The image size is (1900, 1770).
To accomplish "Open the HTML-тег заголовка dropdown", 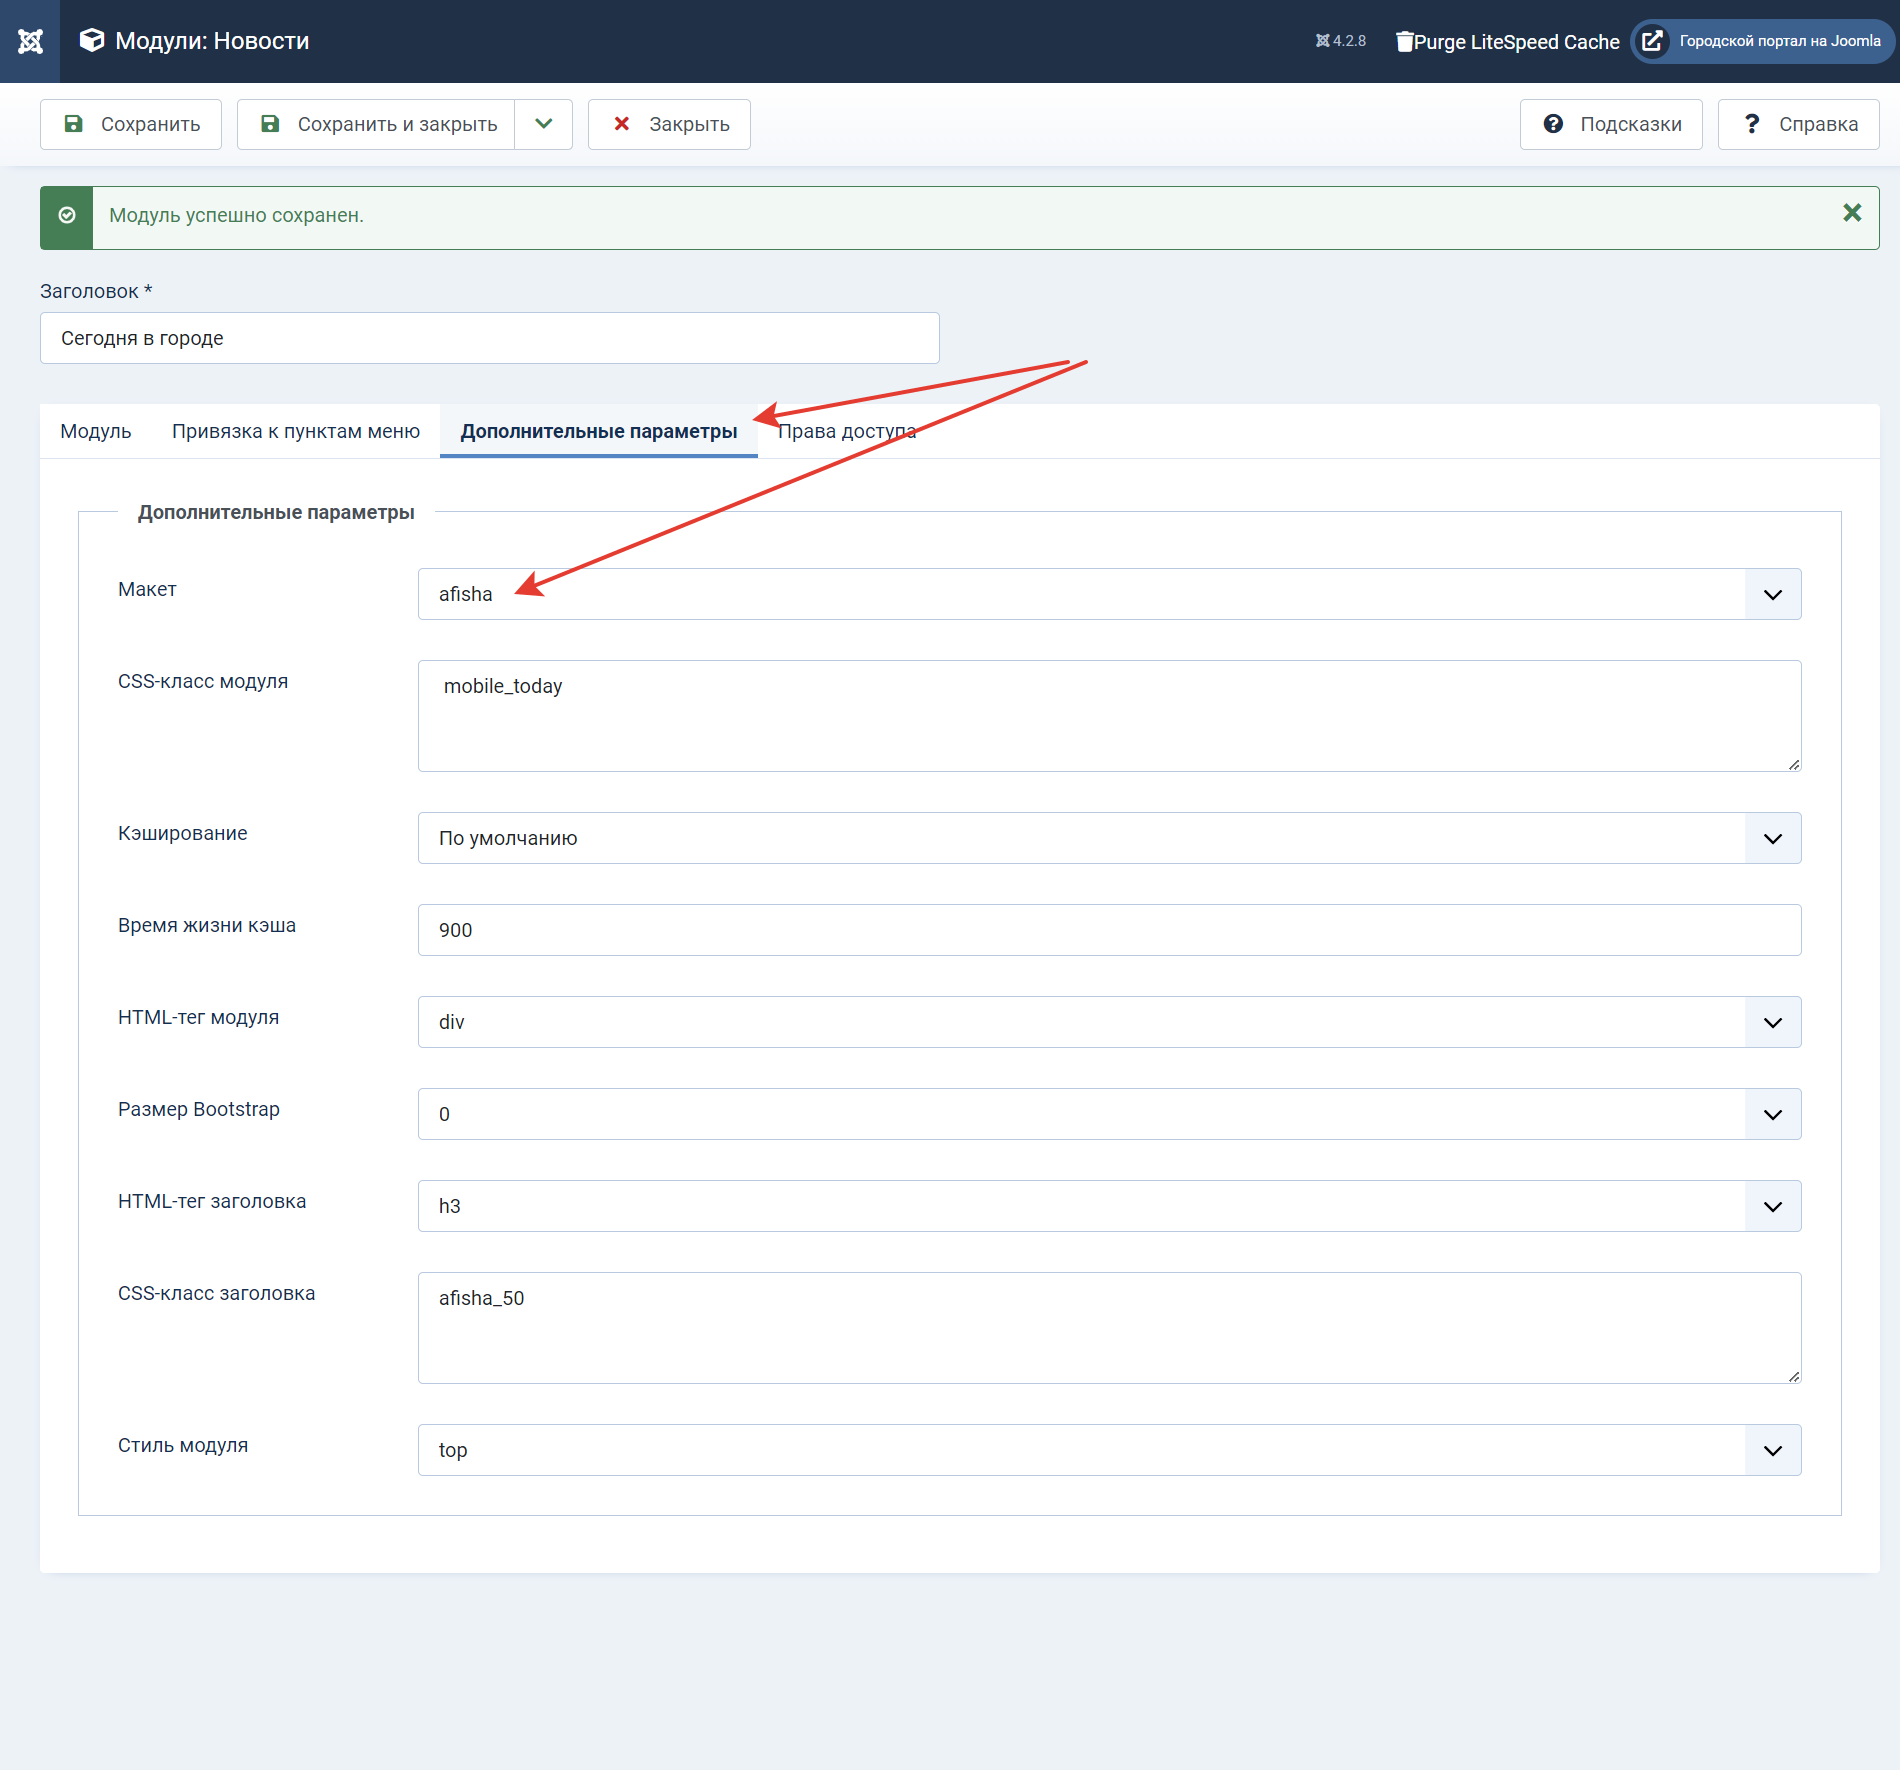I will (1109, 1206).
